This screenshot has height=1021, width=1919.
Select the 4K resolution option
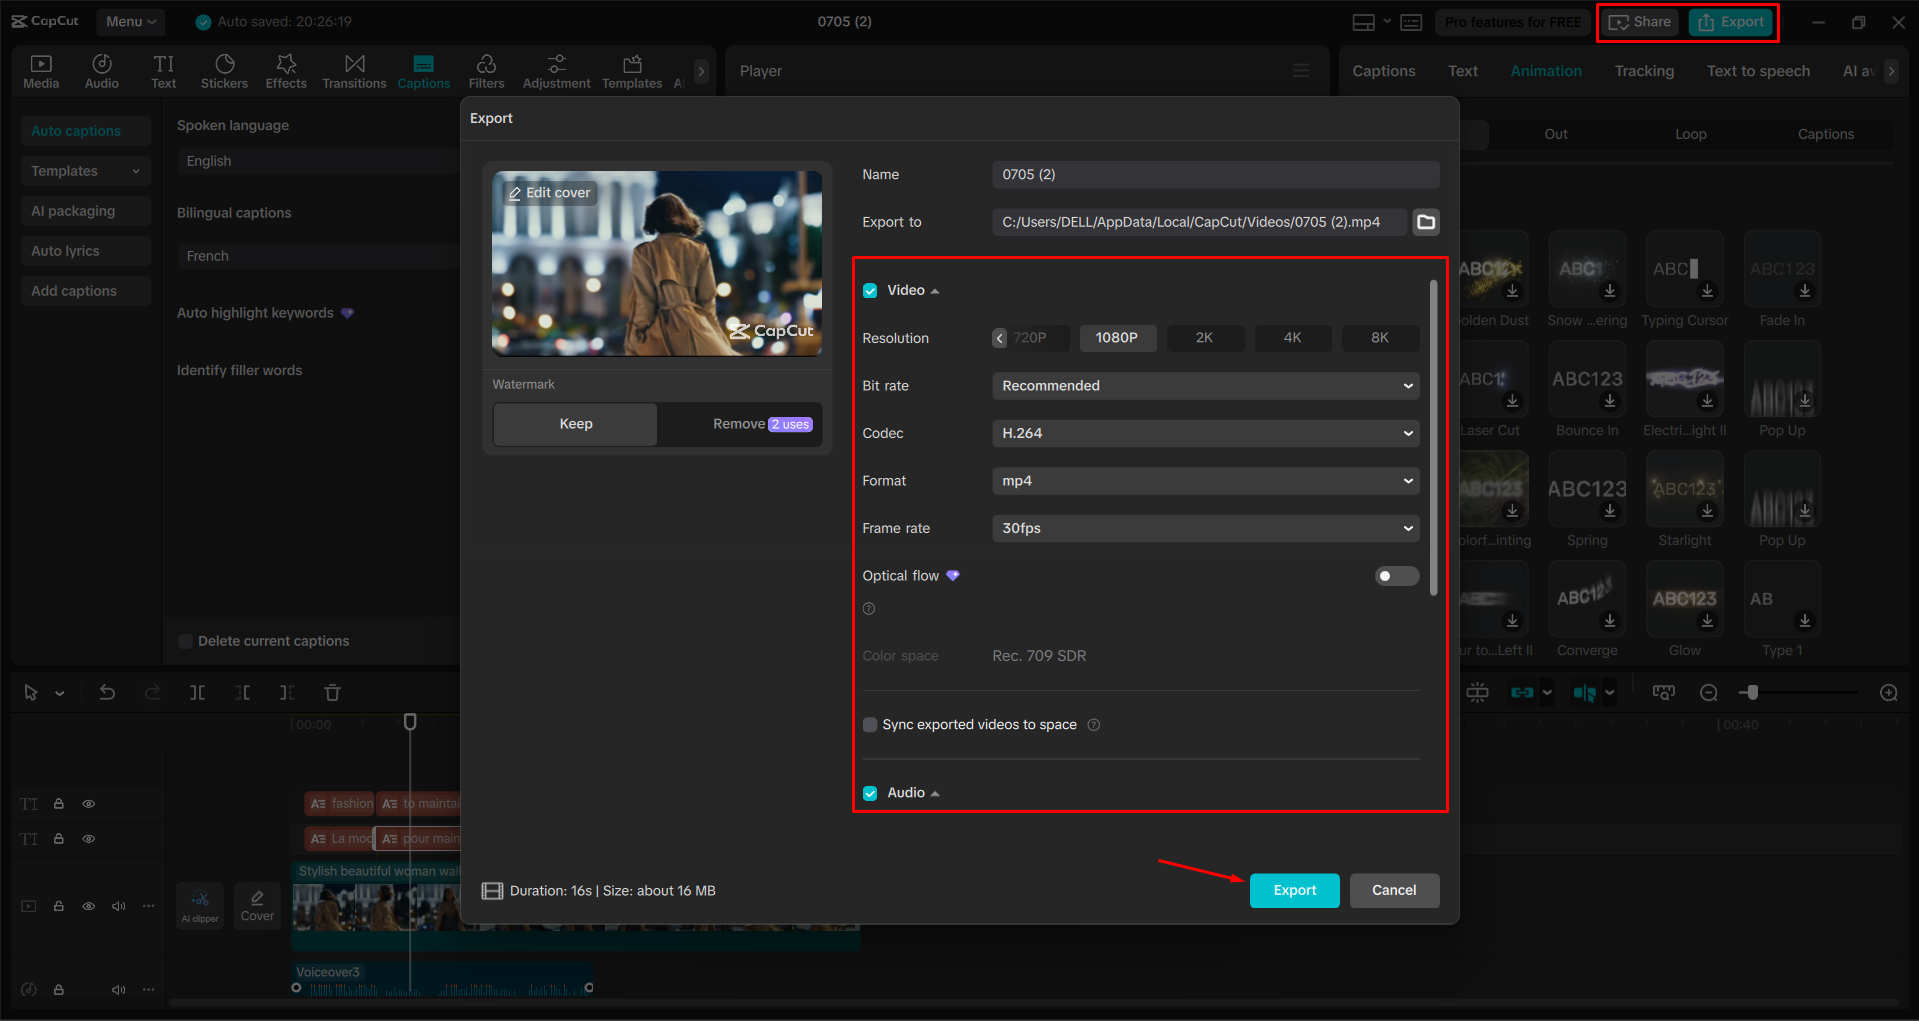pos(1292,338)
